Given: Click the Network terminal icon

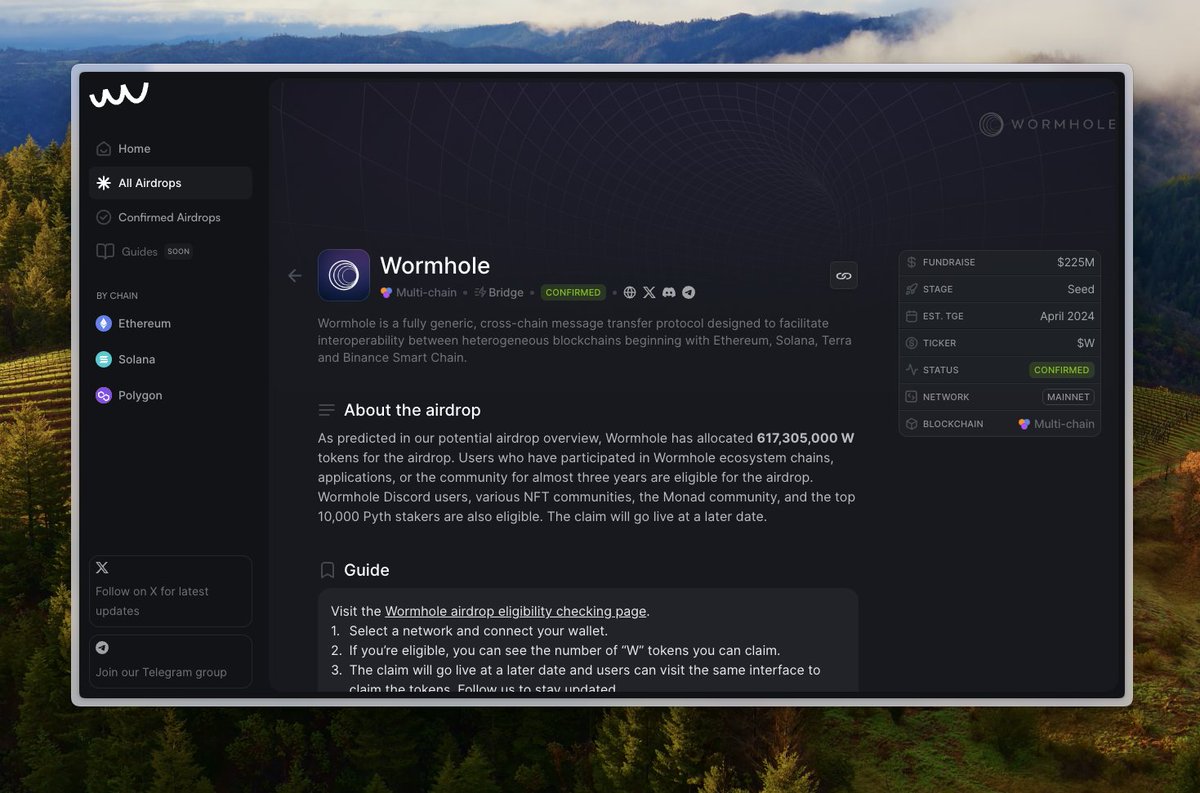Looking at the screenshot, I should tap(911, 397).
